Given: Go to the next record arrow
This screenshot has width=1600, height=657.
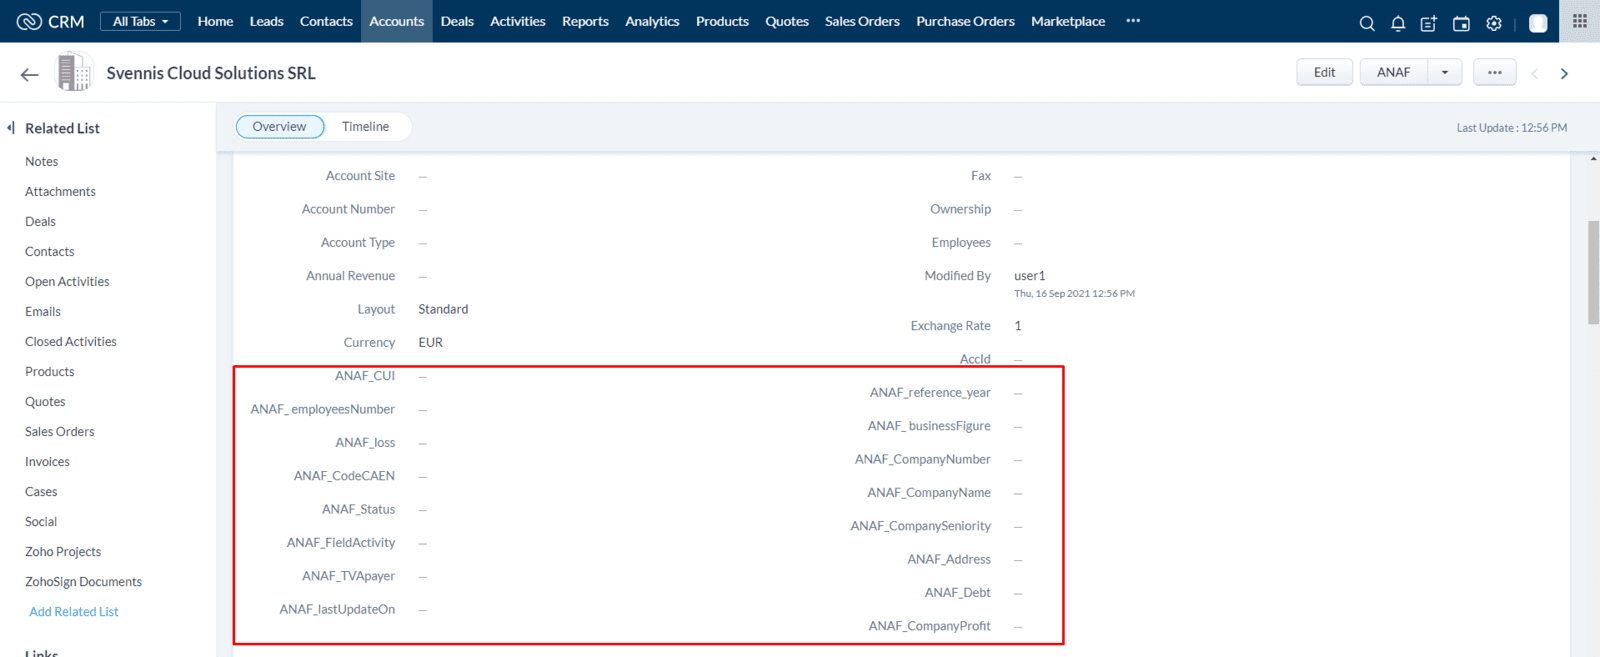Looking at the screenshot, I should [x=1565, y=73].
